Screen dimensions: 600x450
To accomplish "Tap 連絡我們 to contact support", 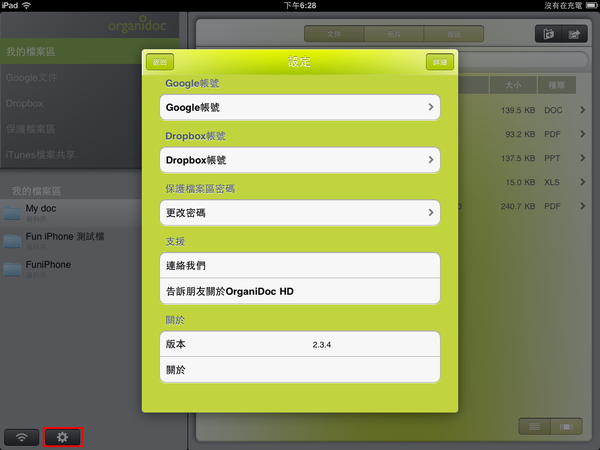I will pos(300,266).
